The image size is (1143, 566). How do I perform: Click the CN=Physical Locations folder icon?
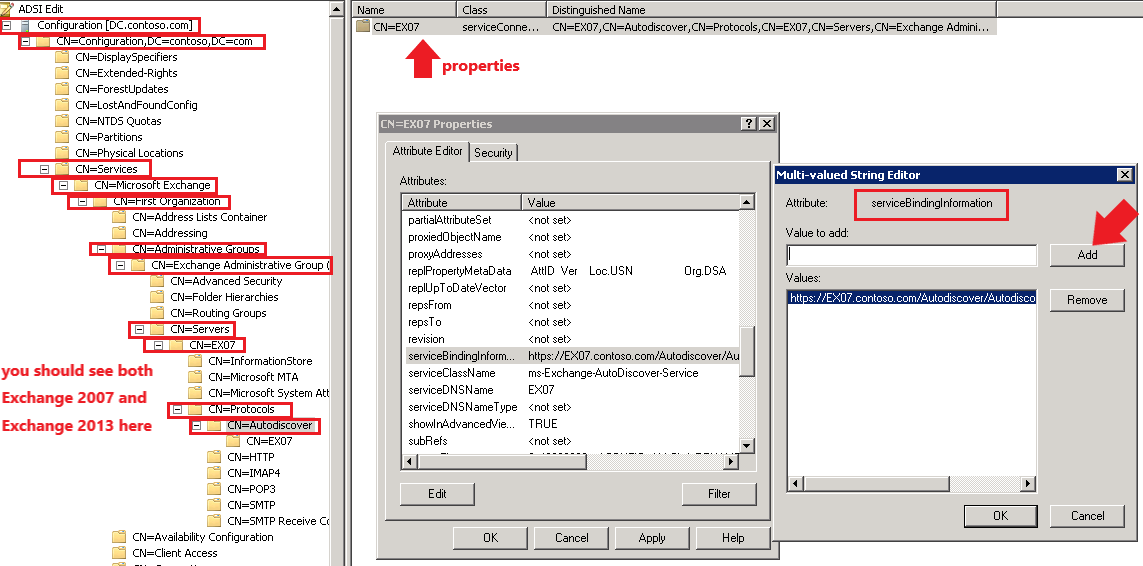tap(62, 153)
